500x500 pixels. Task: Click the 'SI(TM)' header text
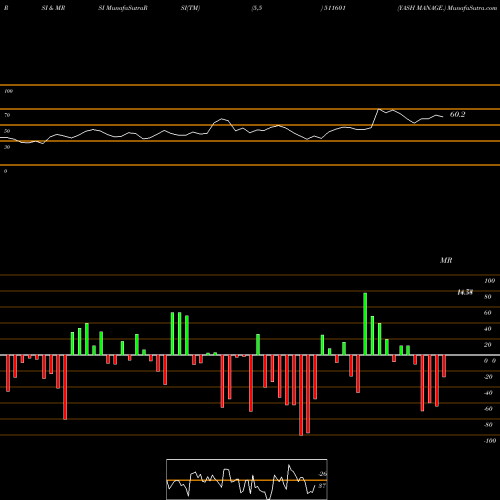tap(190, 8)
